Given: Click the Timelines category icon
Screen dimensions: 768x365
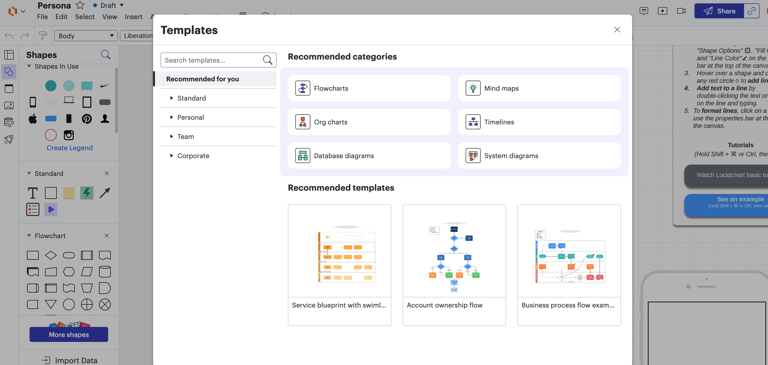Looking at the screenshot, I should click(473, 122).
